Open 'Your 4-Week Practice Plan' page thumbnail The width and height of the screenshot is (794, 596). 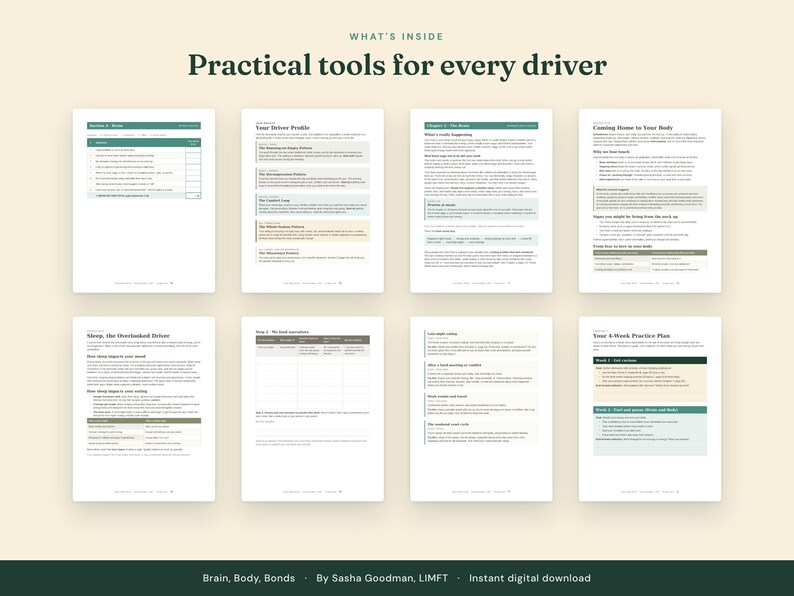(x=650, y=409)
